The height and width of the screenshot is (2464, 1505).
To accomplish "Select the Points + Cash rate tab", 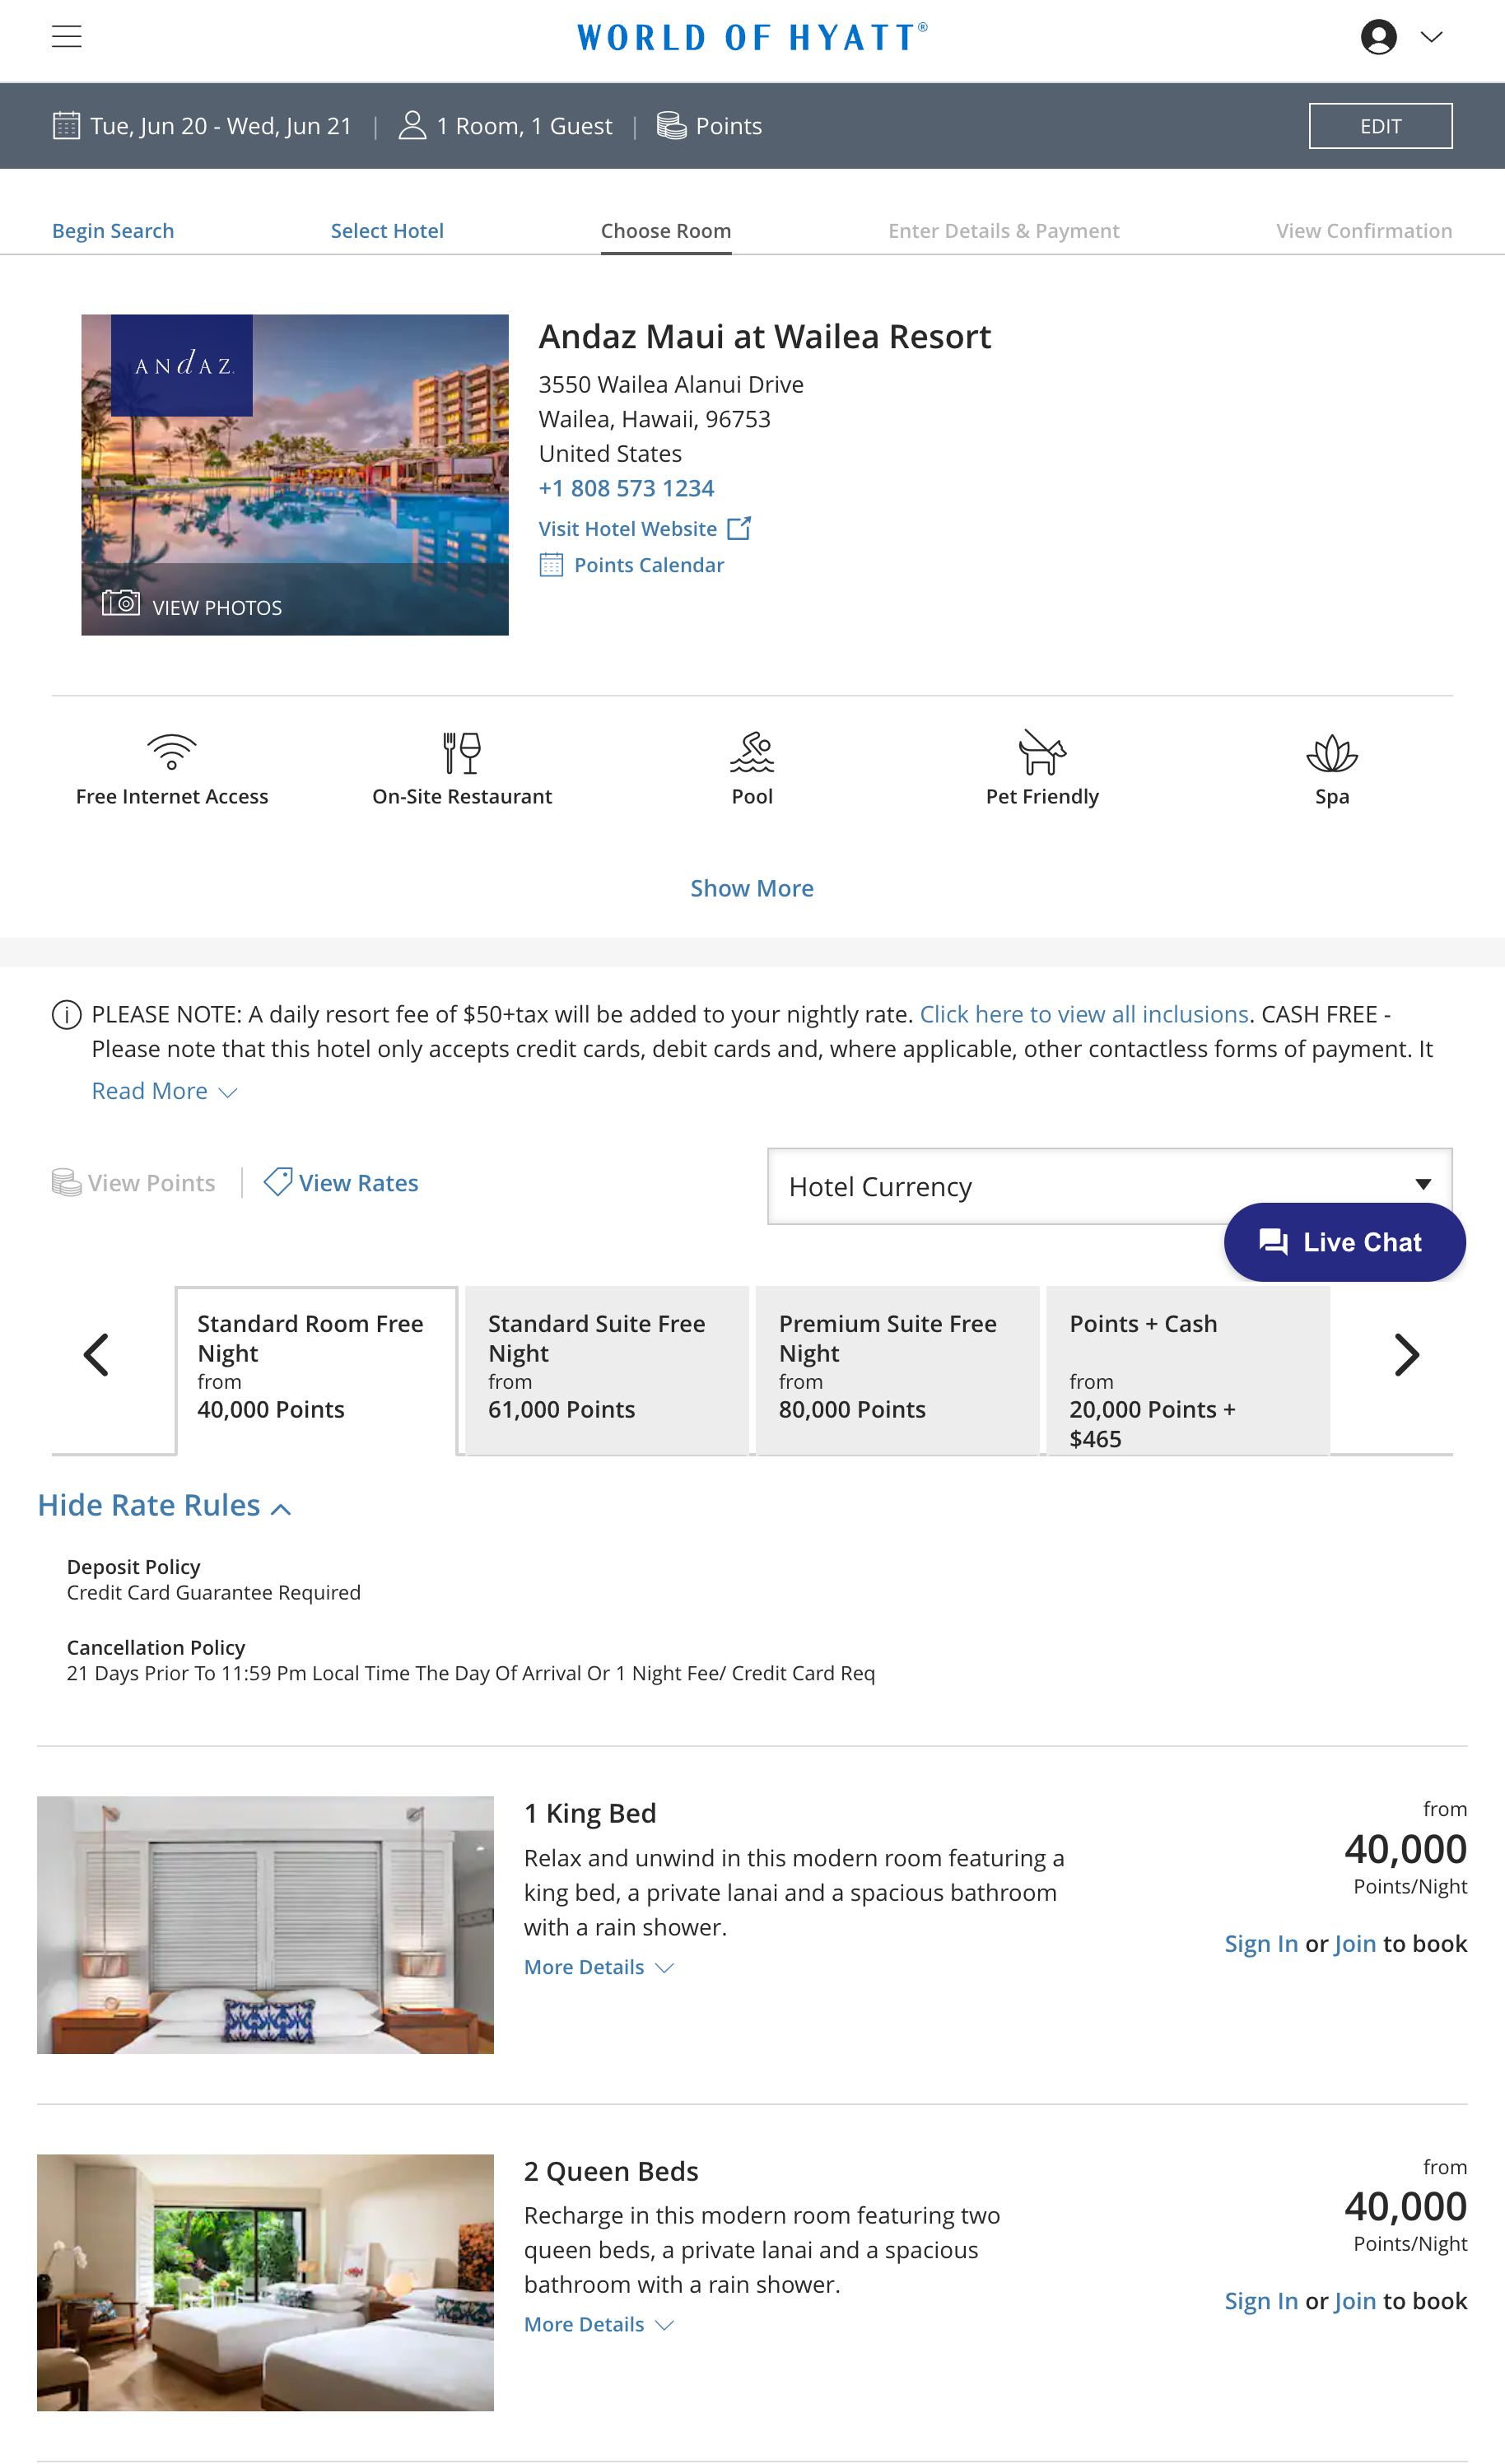I will (x=1188, y=1369).
